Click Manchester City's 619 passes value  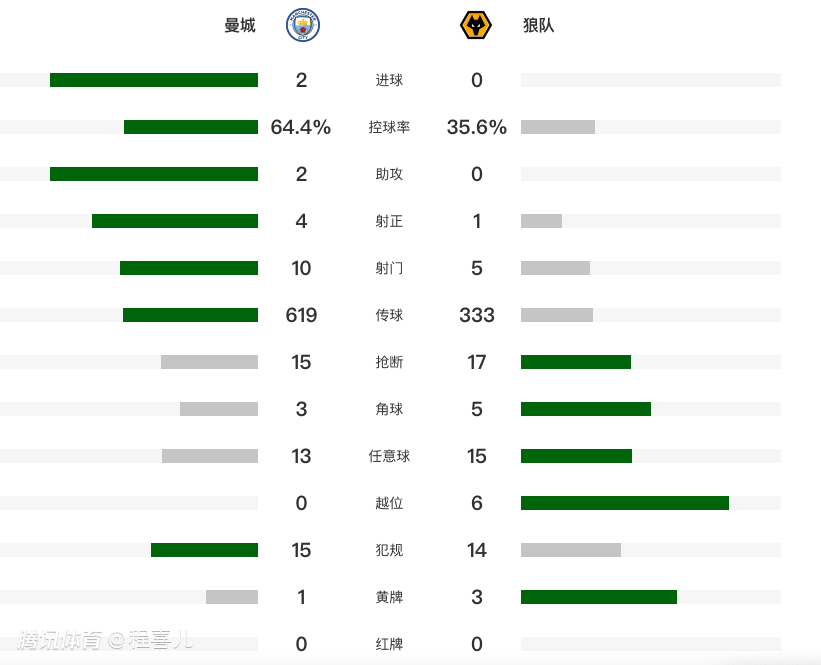coord(301,315)
